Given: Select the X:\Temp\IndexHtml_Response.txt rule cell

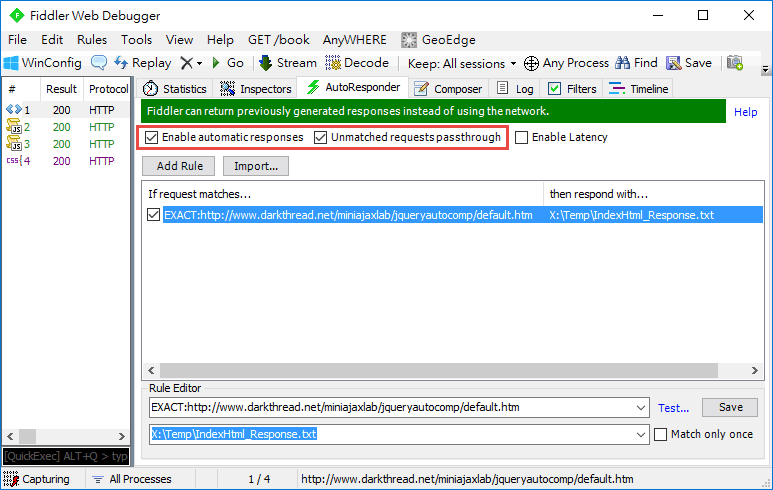Looking at the screenshot, I should (632, 215).
